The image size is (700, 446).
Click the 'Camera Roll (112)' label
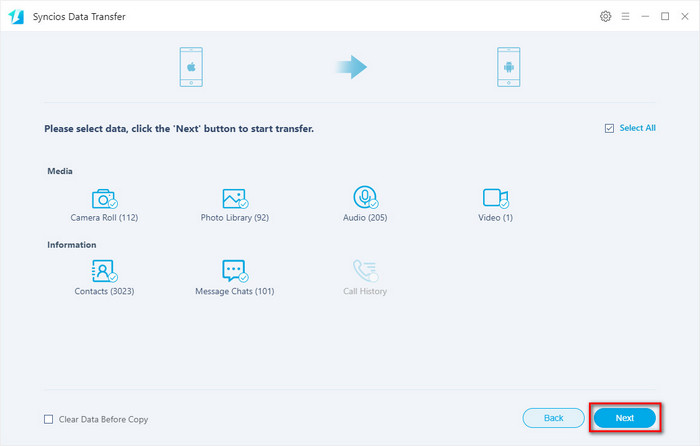104,218
